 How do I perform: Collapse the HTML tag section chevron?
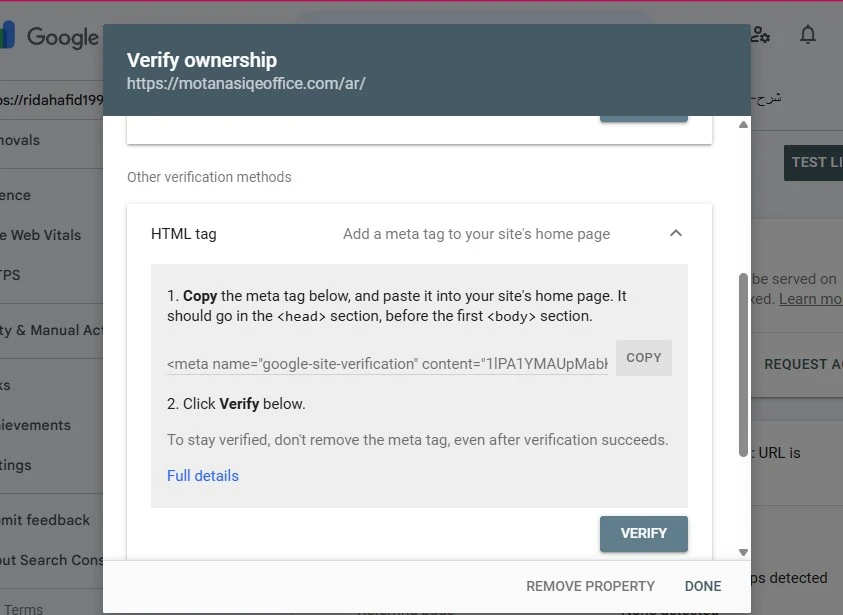676,233
